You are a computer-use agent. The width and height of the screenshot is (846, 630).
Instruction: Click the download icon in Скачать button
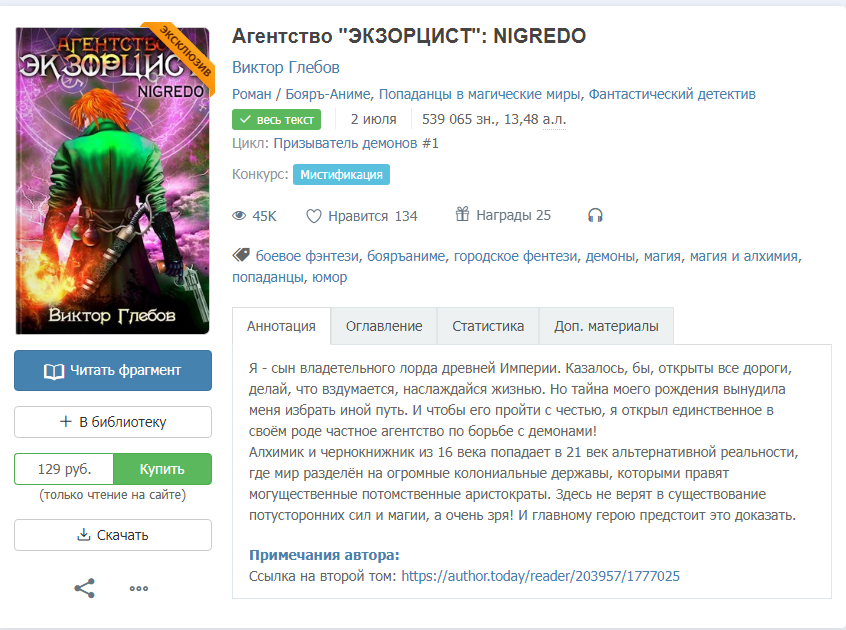tap(84, 535)
